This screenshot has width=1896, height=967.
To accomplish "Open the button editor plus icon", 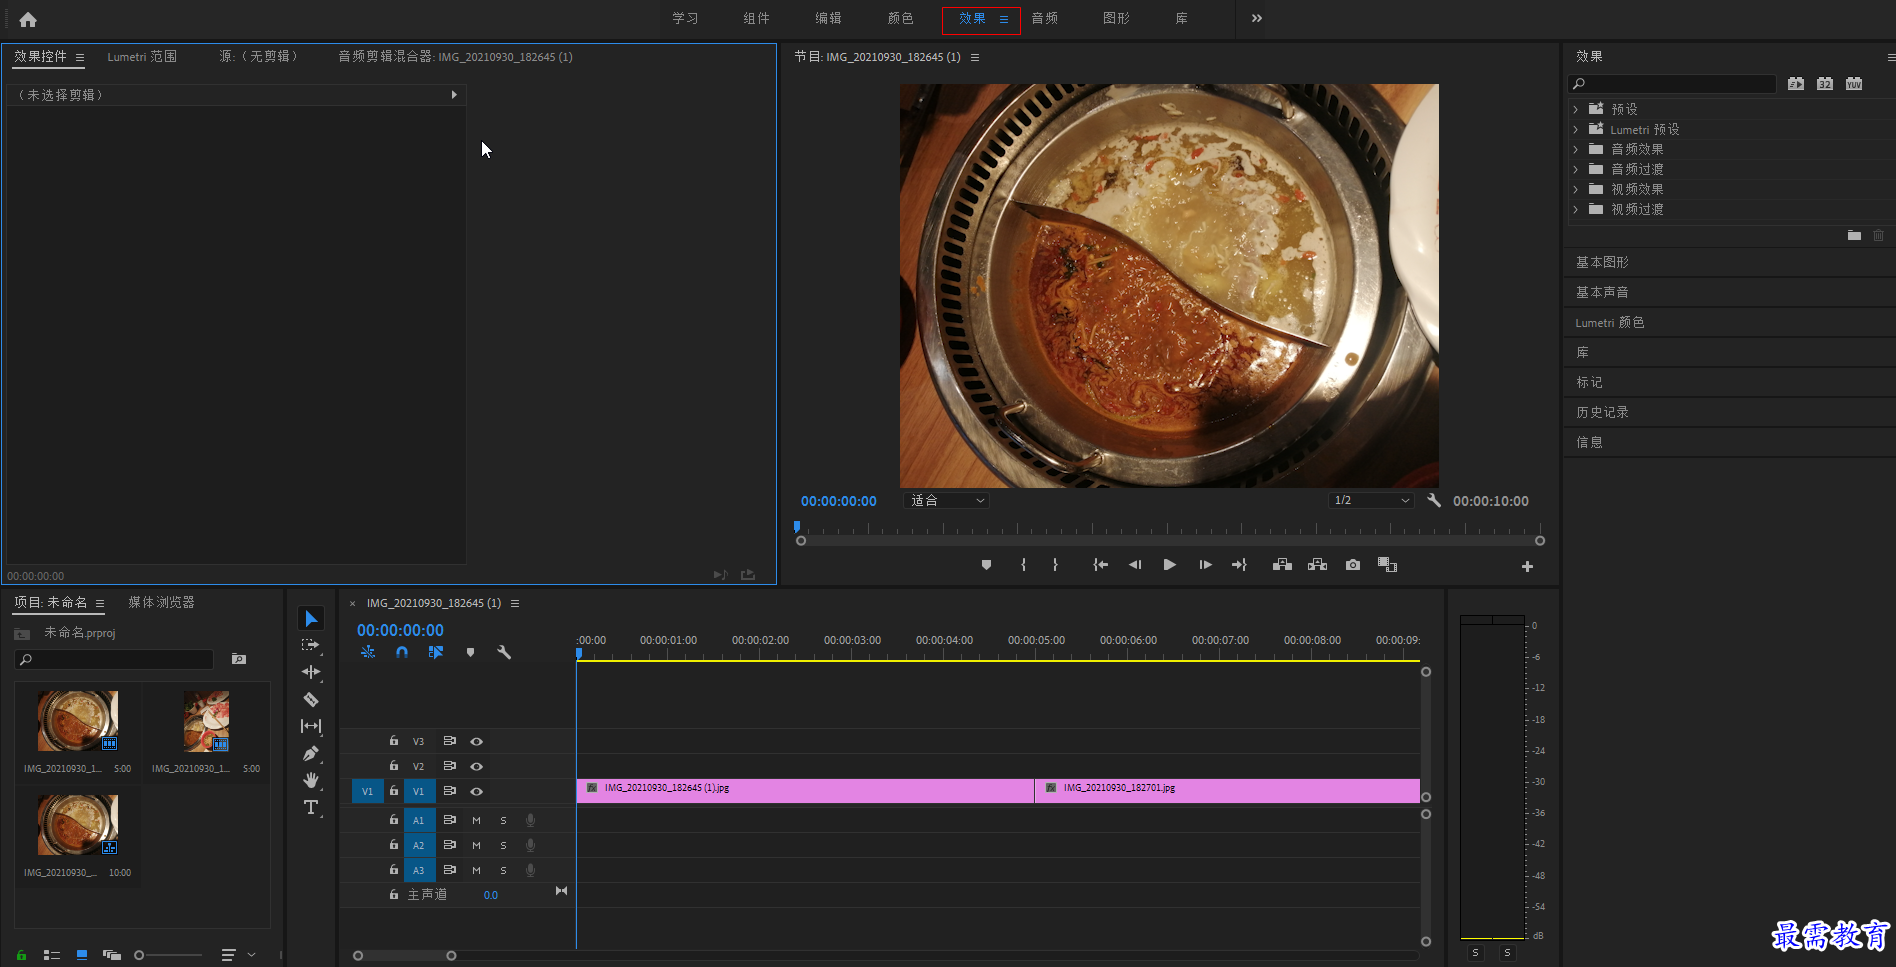I will point(1527,566).
